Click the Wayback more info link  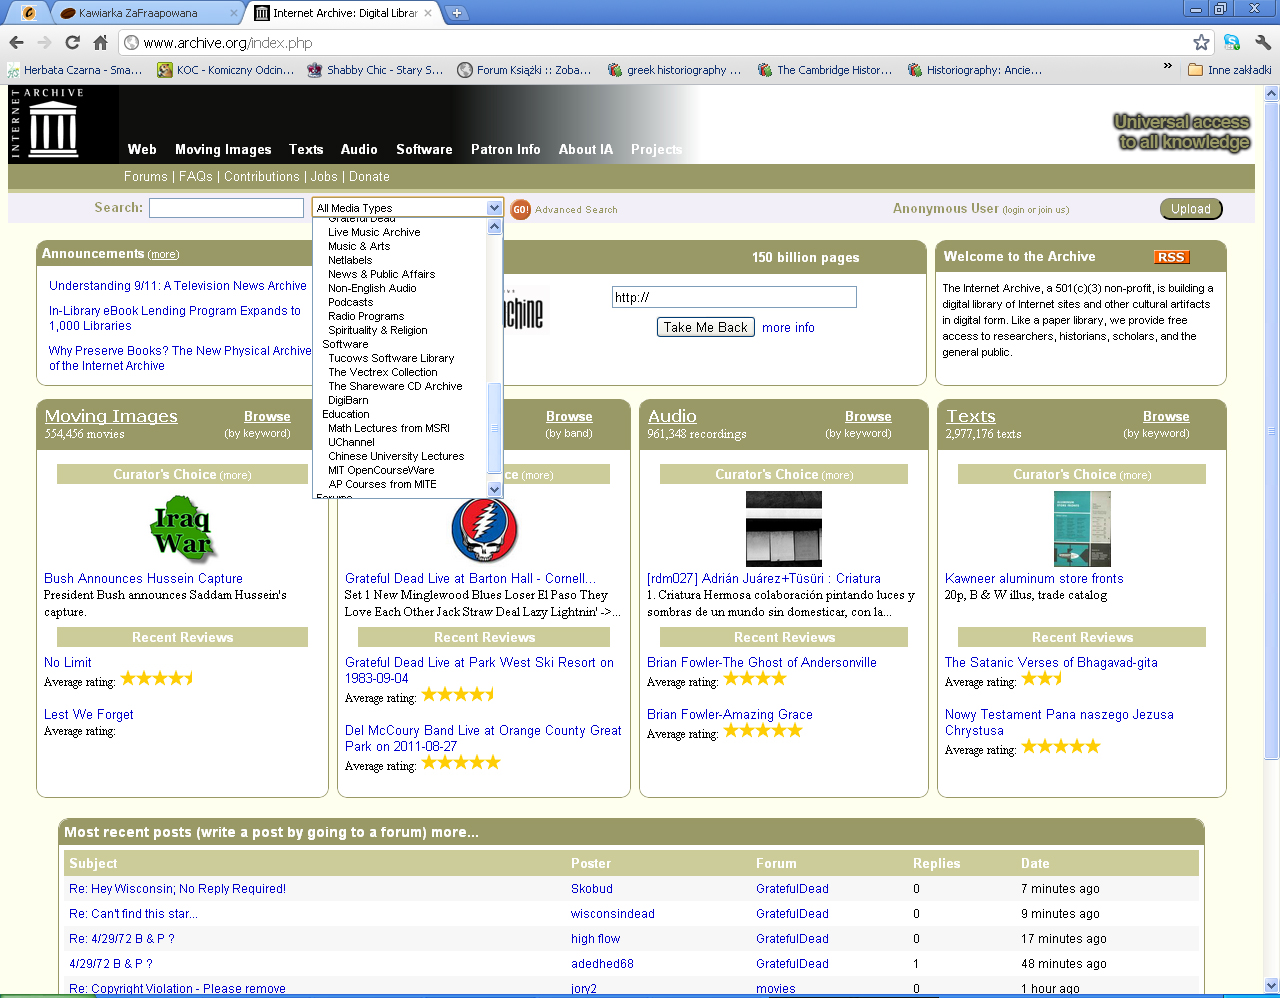(788, 327)
